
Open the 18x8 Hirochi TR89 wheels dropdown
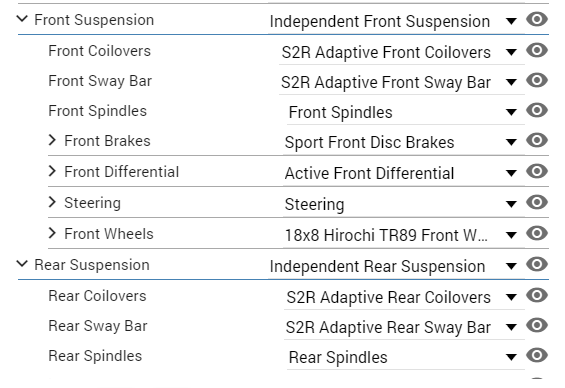[404, 236]
